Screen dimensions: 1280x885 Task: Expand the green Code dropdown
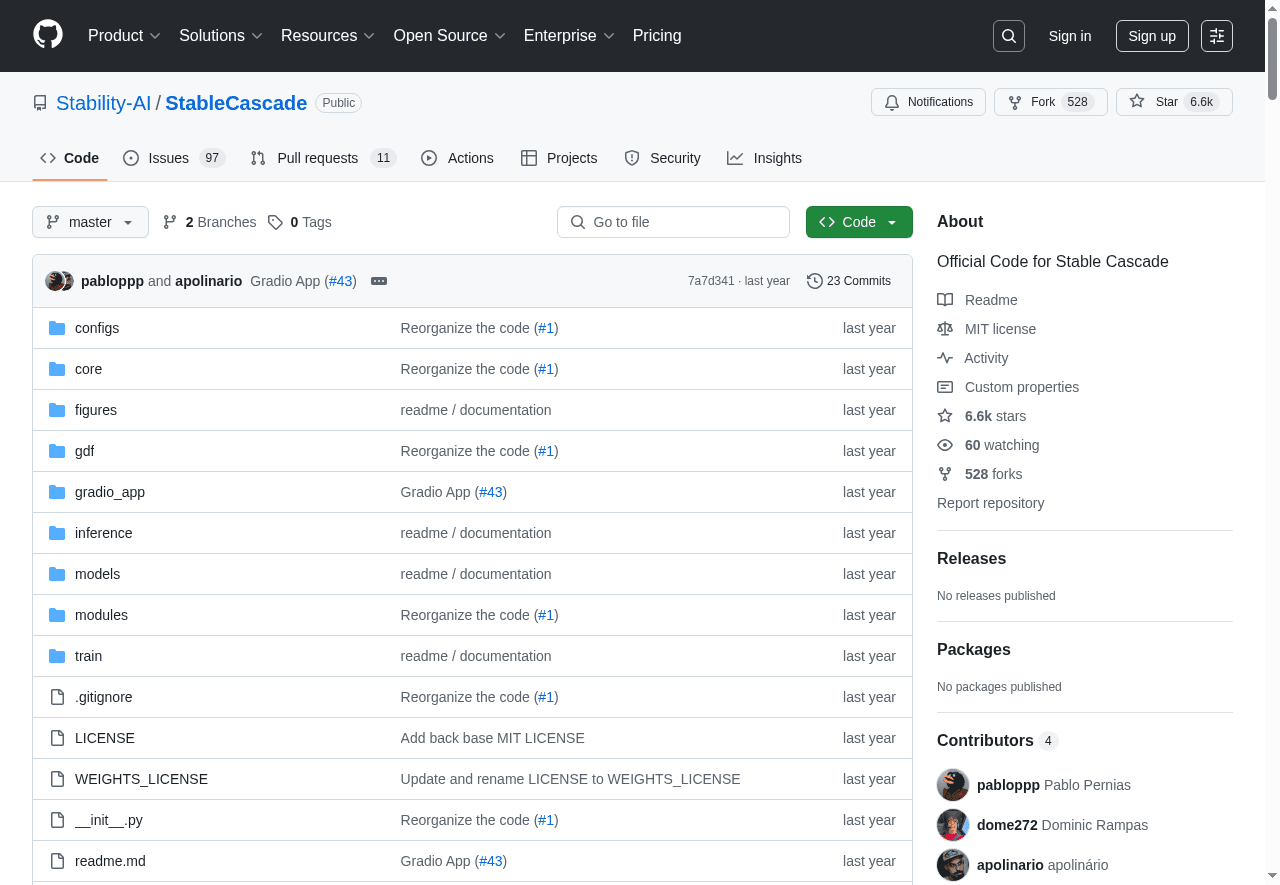pyautogui.click(x=859, y=222)
